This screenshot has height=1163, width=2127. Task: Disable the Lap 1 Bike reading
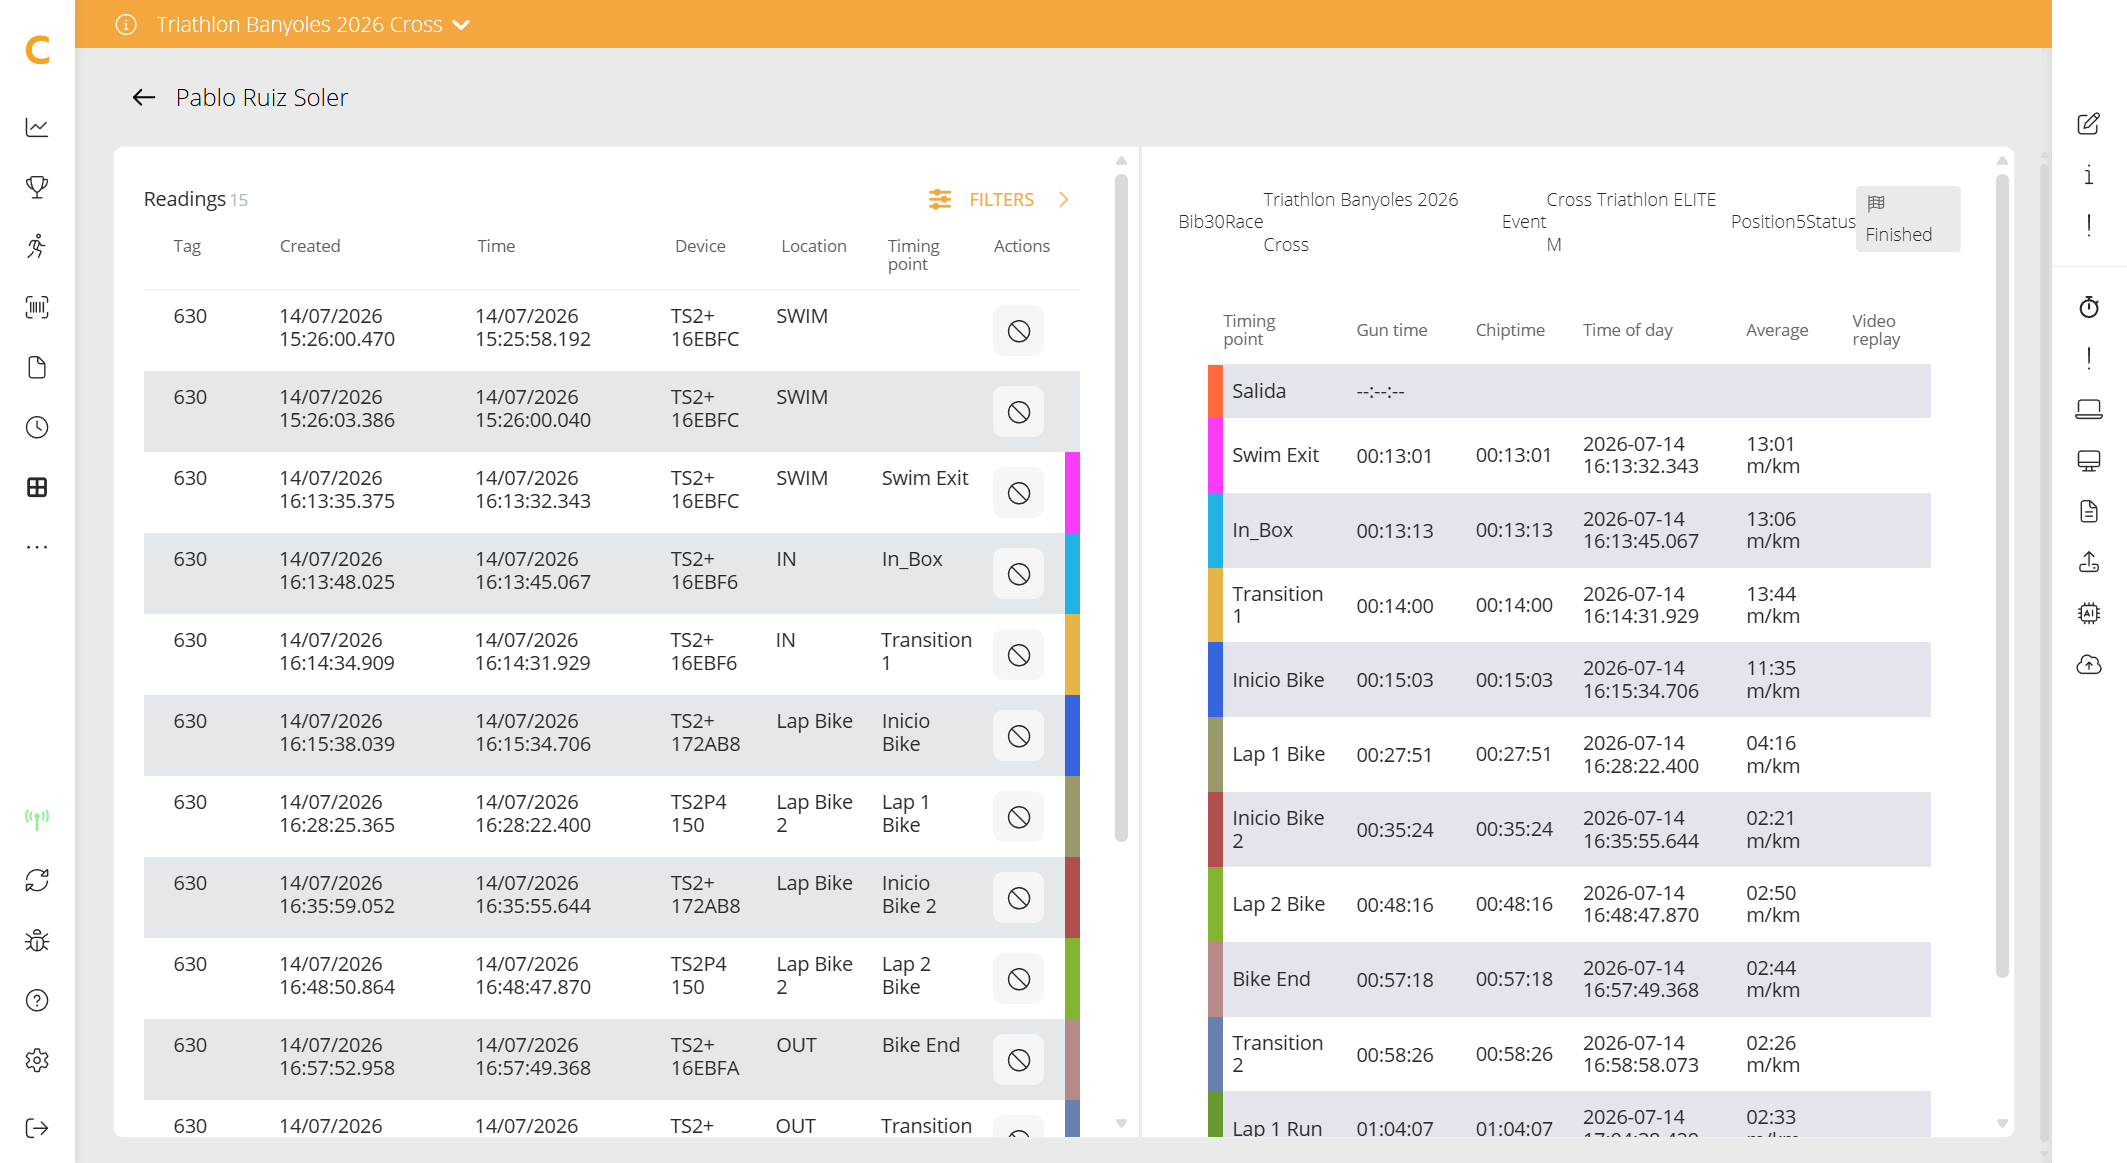1018,817
